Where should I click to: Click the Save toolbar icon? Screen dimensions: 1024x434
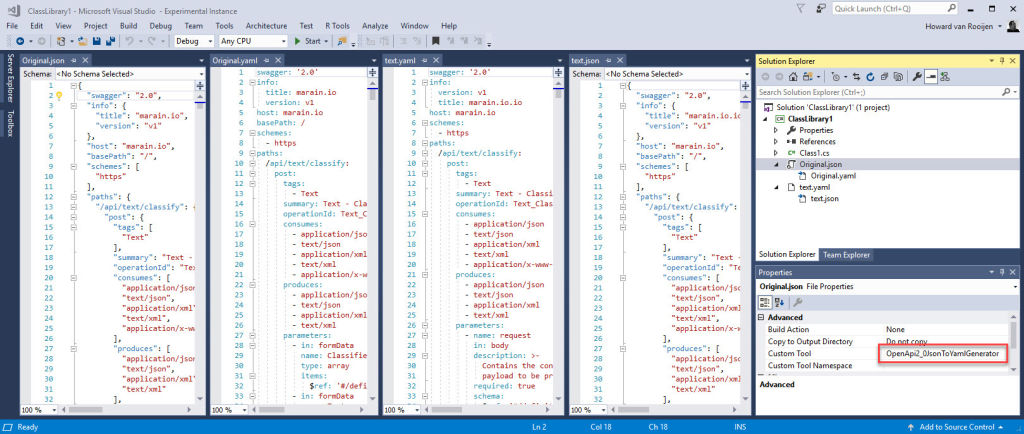point(96,40)
